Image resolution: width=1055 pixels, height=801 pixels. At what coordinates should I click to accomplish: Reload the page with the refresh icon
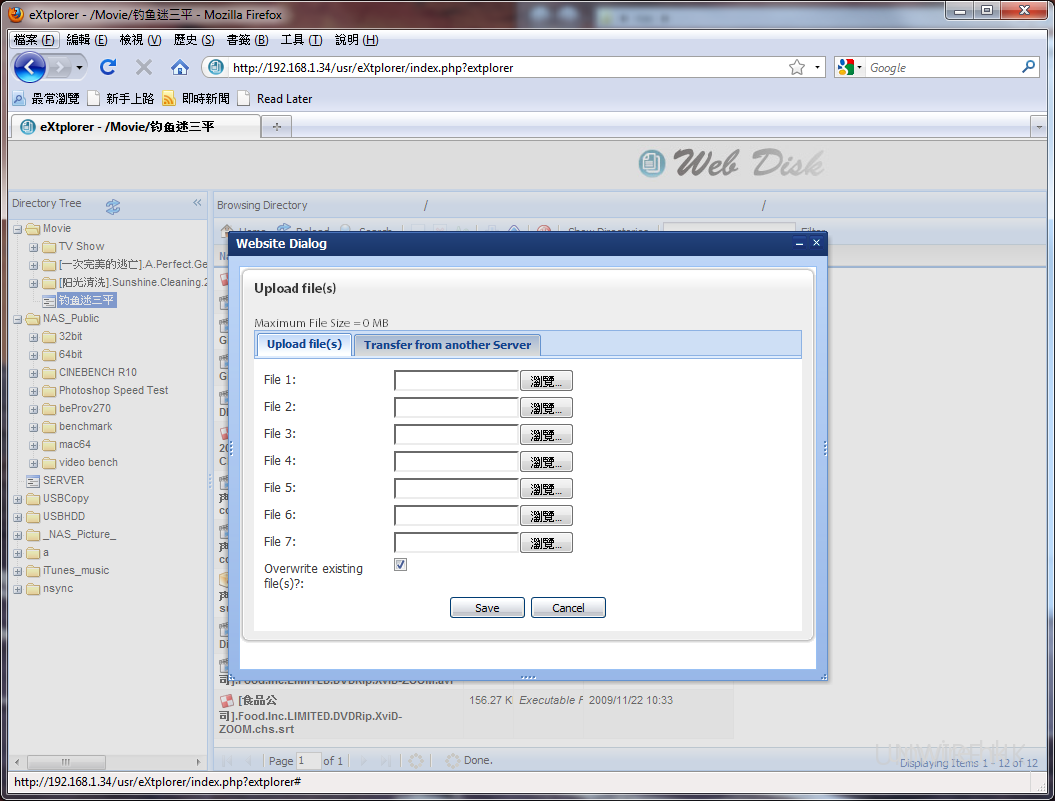[108, 67]
